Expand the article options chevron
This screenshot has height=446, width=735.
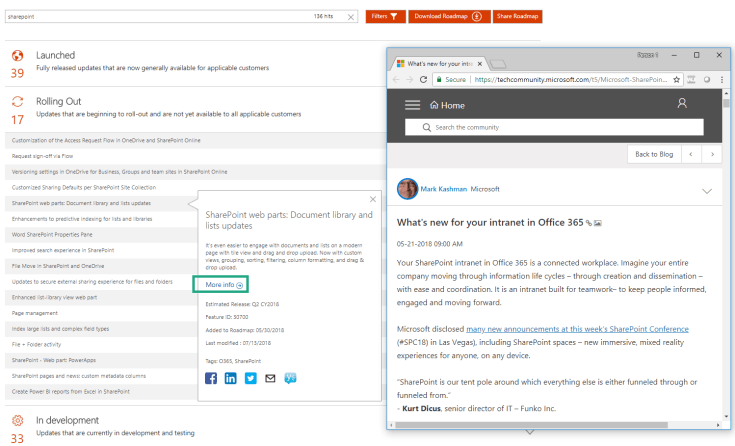coord(707,190)
